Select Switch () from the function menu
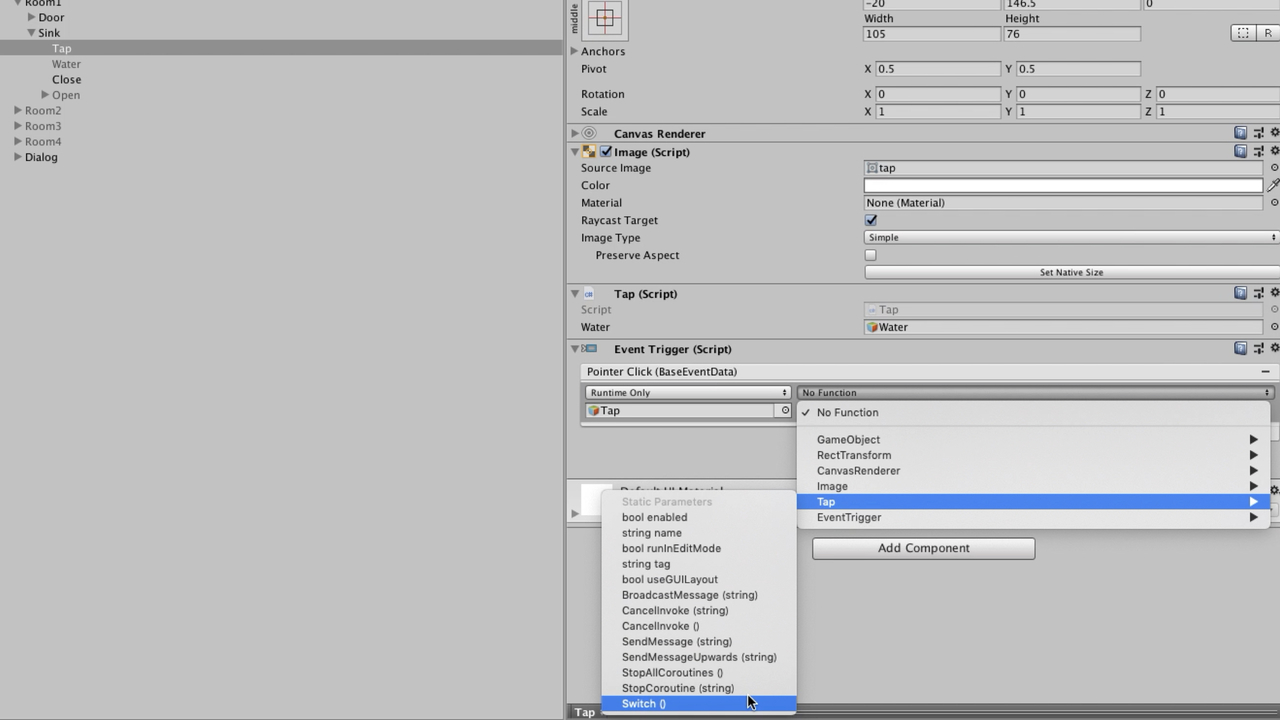Viewport: 1280px width, 720px height. tap(644, 704)
